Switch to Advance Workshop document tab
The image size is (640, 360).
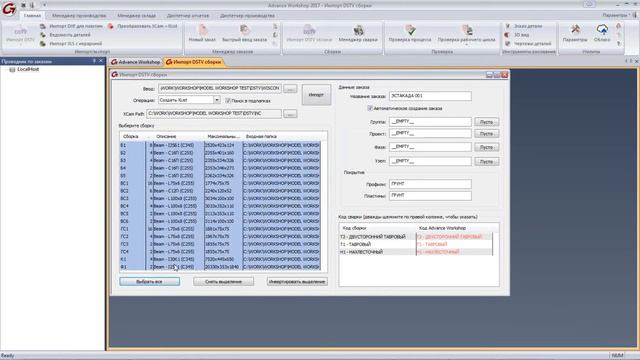[x=136, y=62]
